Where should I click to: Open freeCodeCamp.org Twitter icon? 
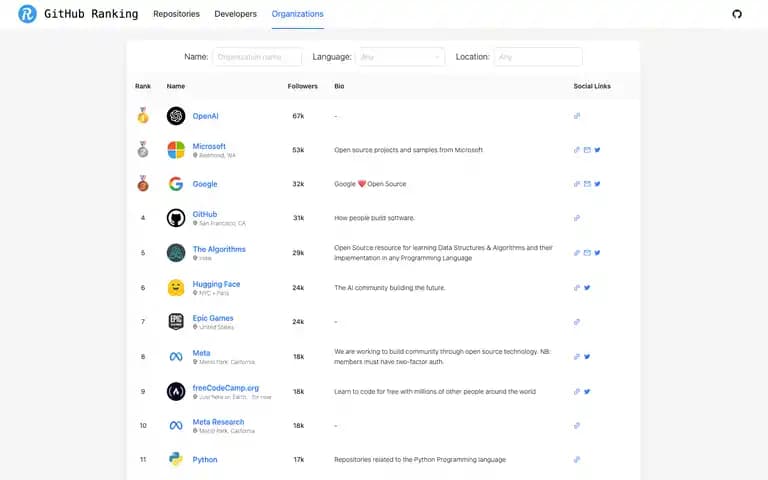coord(587,391)
